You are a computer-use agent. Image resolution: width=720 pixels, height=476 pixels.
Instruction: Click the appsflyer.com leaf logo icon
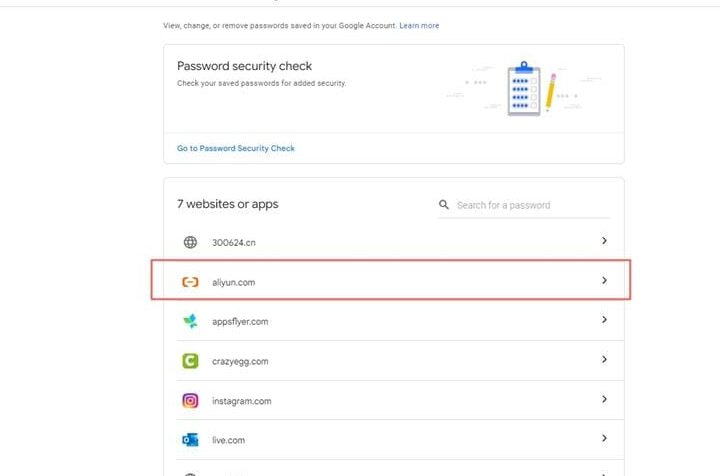pyautogui.click(x=190, y=321)
